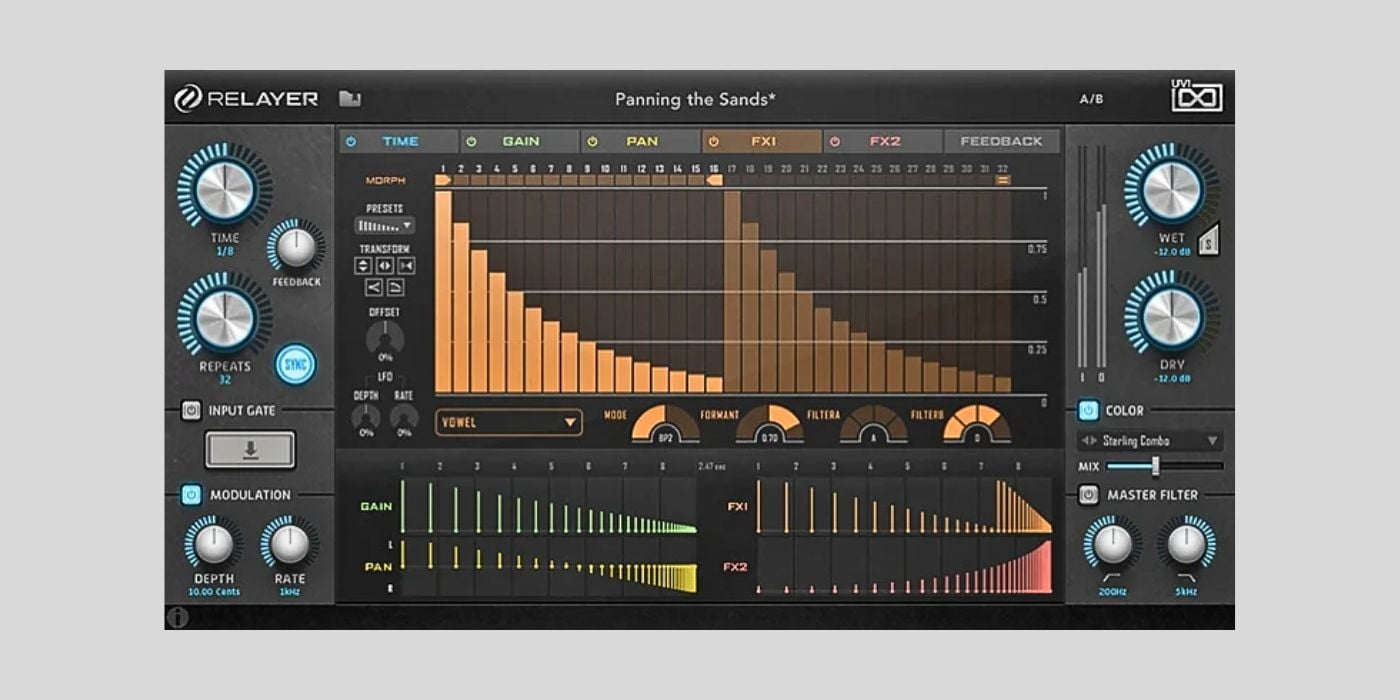
Task: Turn off the Color section power button
Action: coord(1088,411)
